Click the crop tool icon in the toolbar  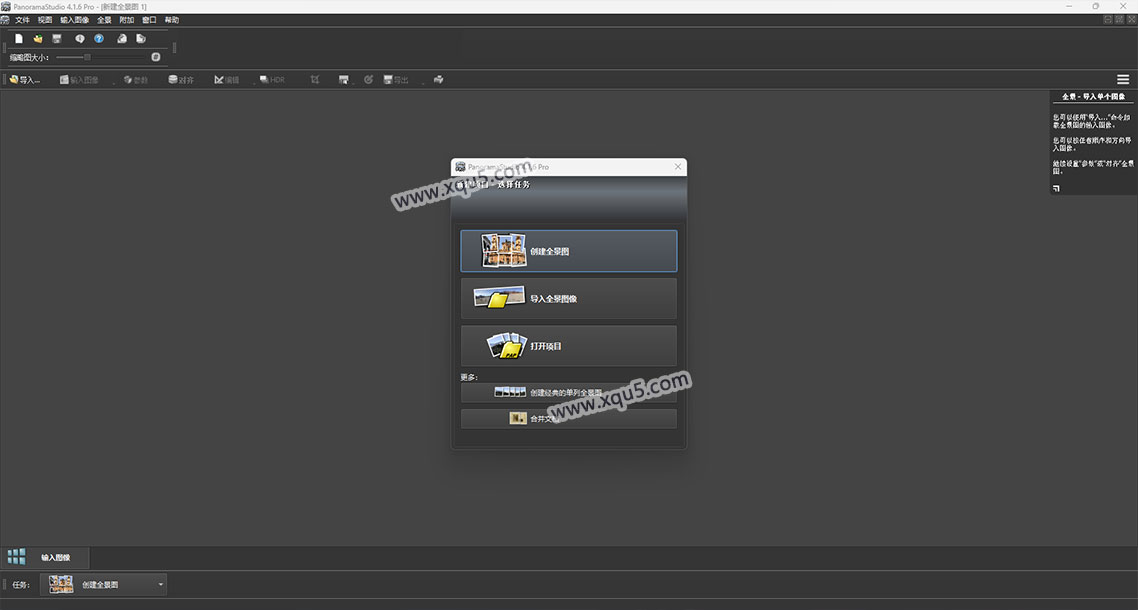coord(315,80)
